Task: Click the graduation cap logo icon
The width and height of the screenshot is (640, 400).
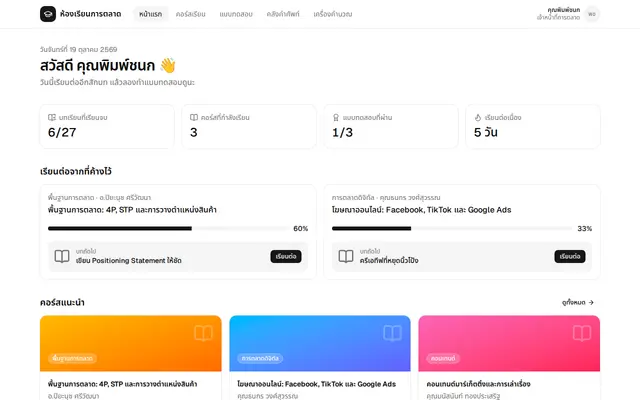Action: pos(48,14)
